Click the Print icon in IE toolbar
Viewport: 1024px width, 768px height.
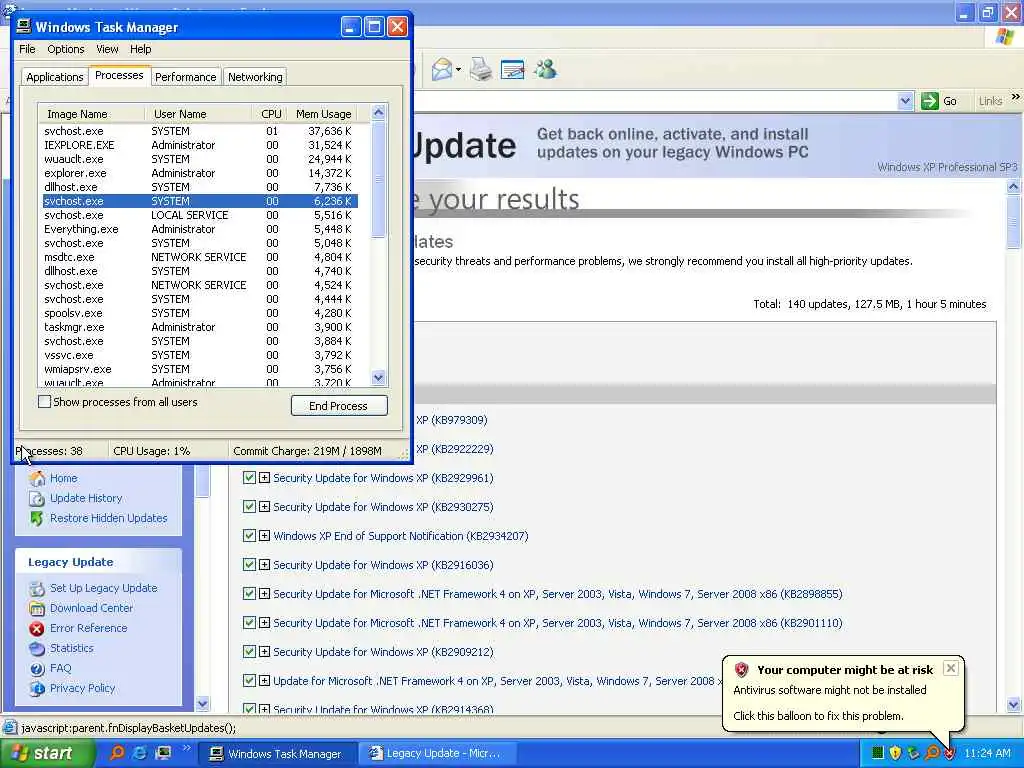click(481, 69)
